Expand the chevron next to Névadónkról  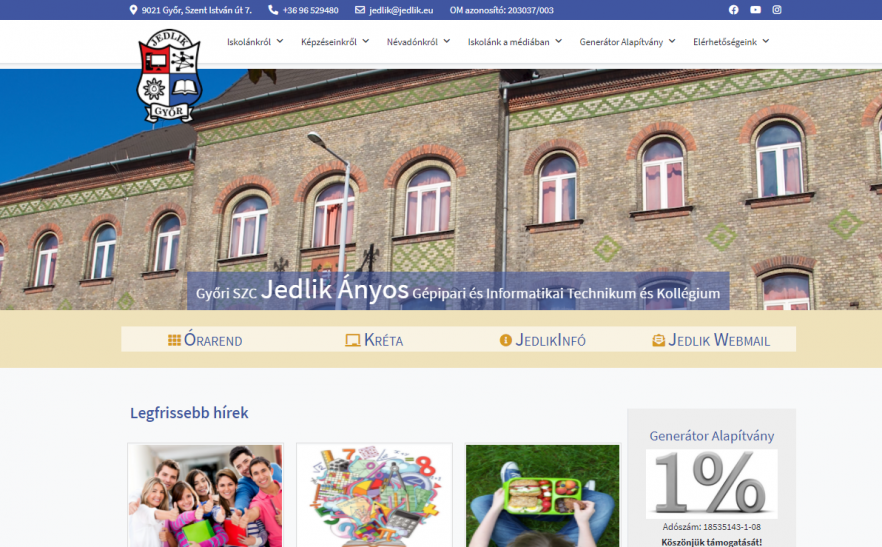(x=447, y=41)
